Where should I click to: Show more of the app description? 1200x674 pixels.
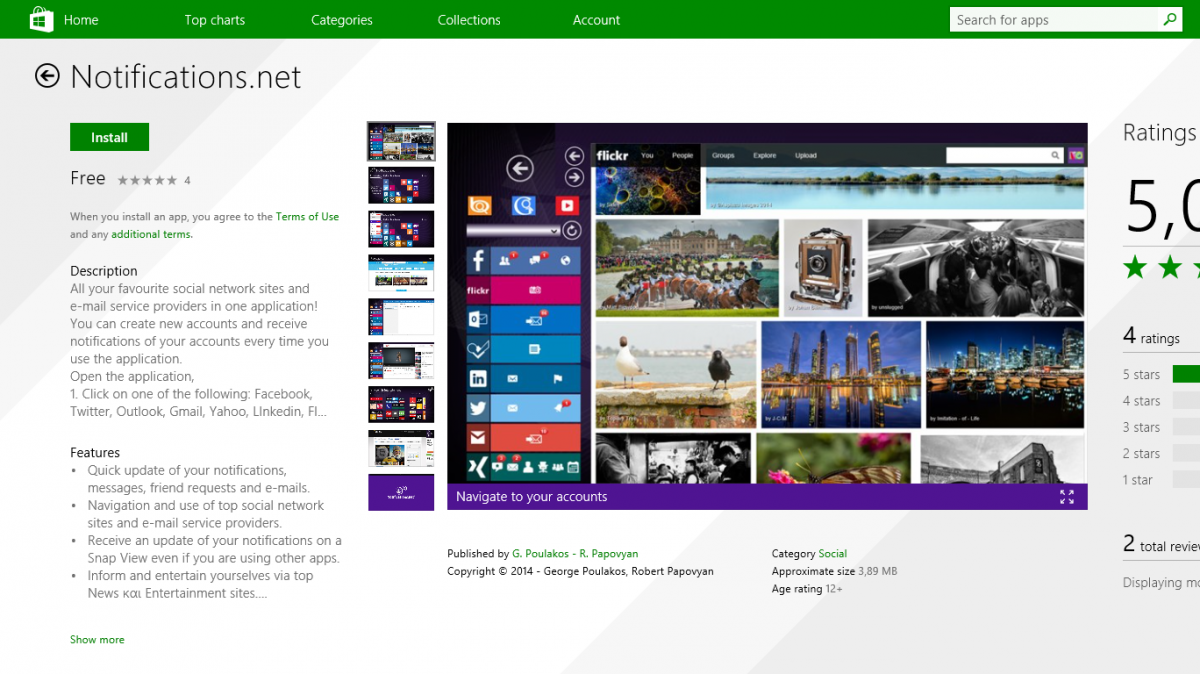pyautogui.click(x=97, y=639)
